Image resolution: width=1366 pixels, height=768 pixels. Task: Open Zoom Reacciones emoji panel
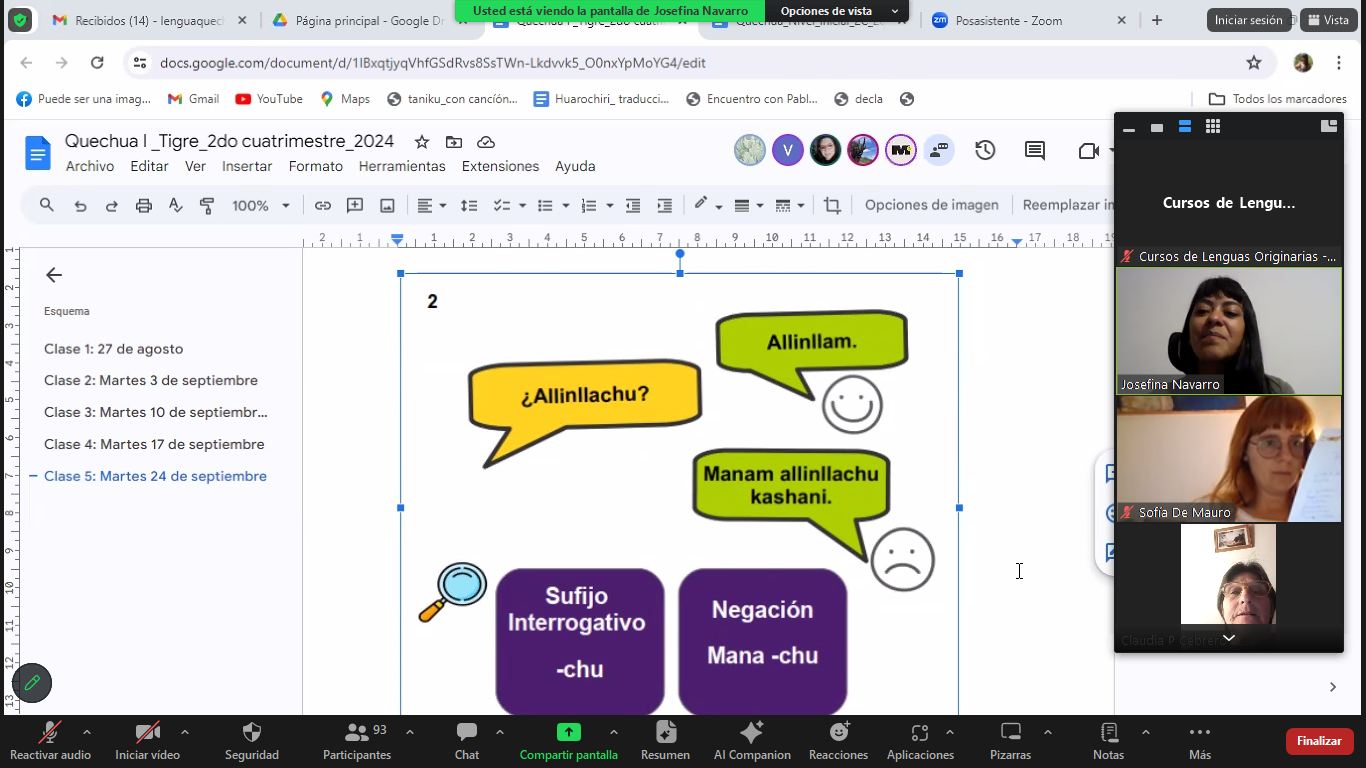[x=838, y=741]
